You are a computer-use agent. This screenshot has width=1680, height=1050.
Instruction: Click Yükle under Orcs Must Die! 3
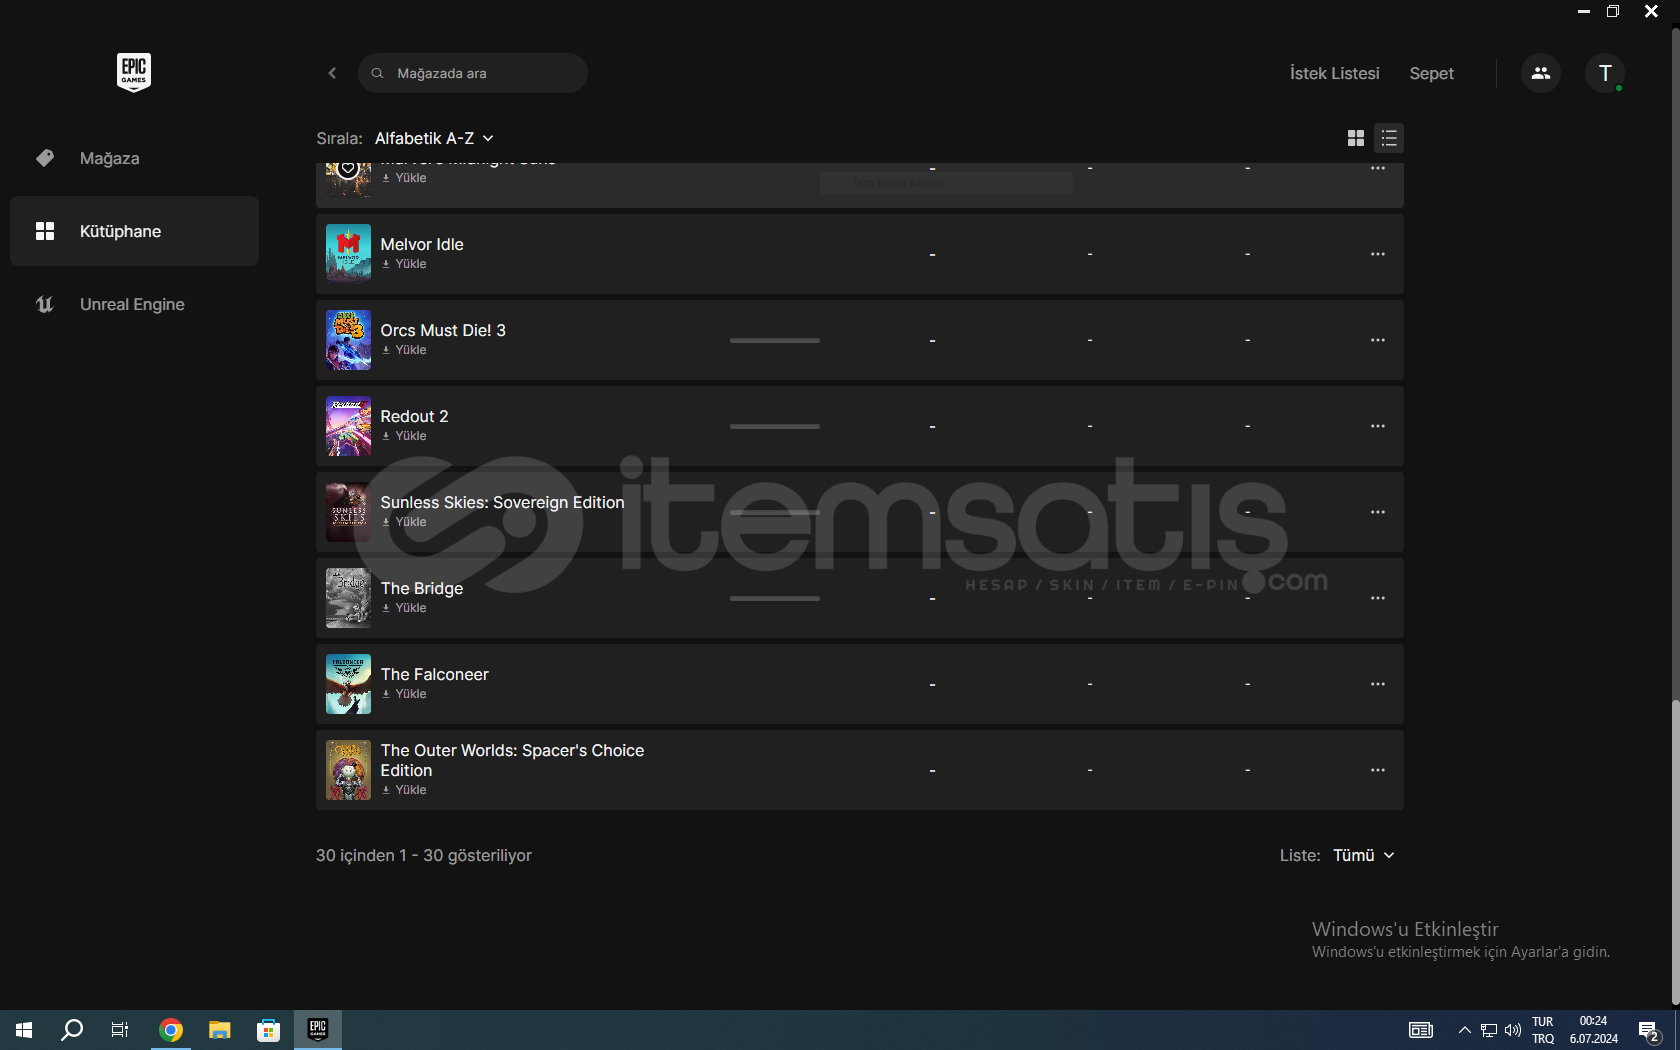404,350
